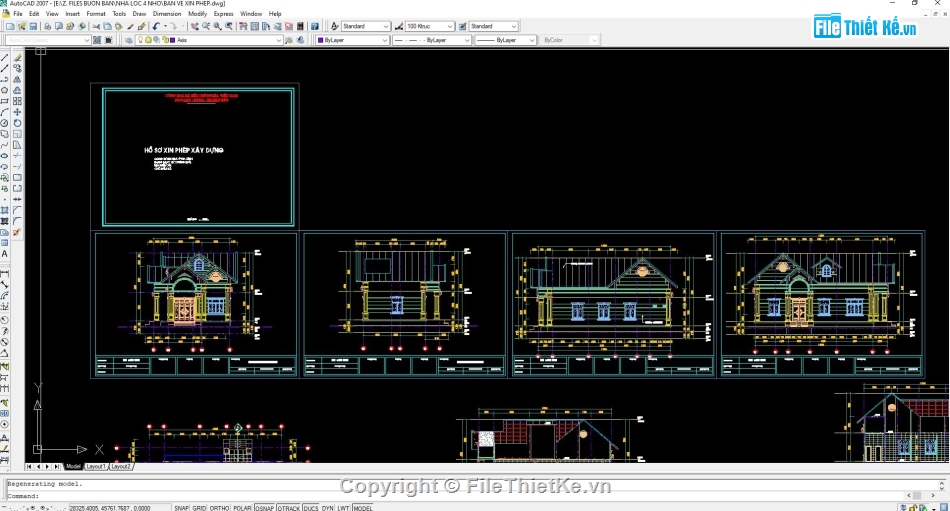Toggle ORTHO mode in status bar
Viewport: 950px width, 511px height.
click(219, 507)
